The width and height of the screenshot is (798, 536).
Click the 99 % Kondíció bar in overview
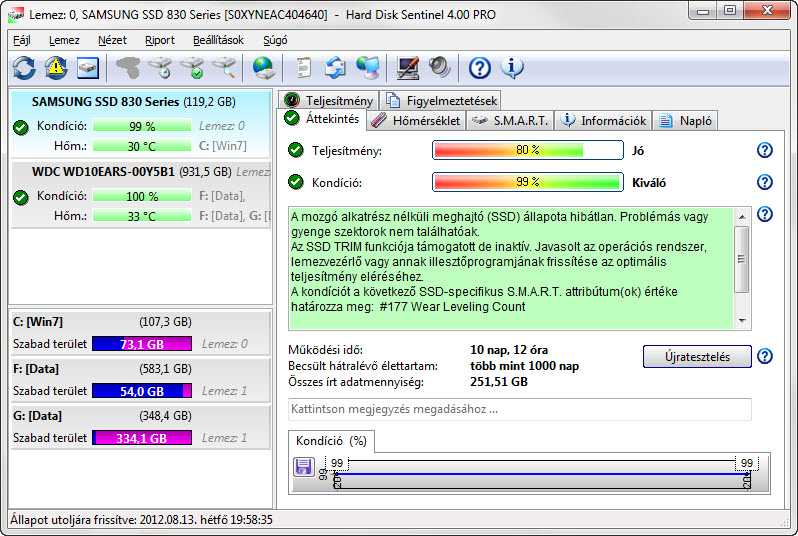(528, 182)
